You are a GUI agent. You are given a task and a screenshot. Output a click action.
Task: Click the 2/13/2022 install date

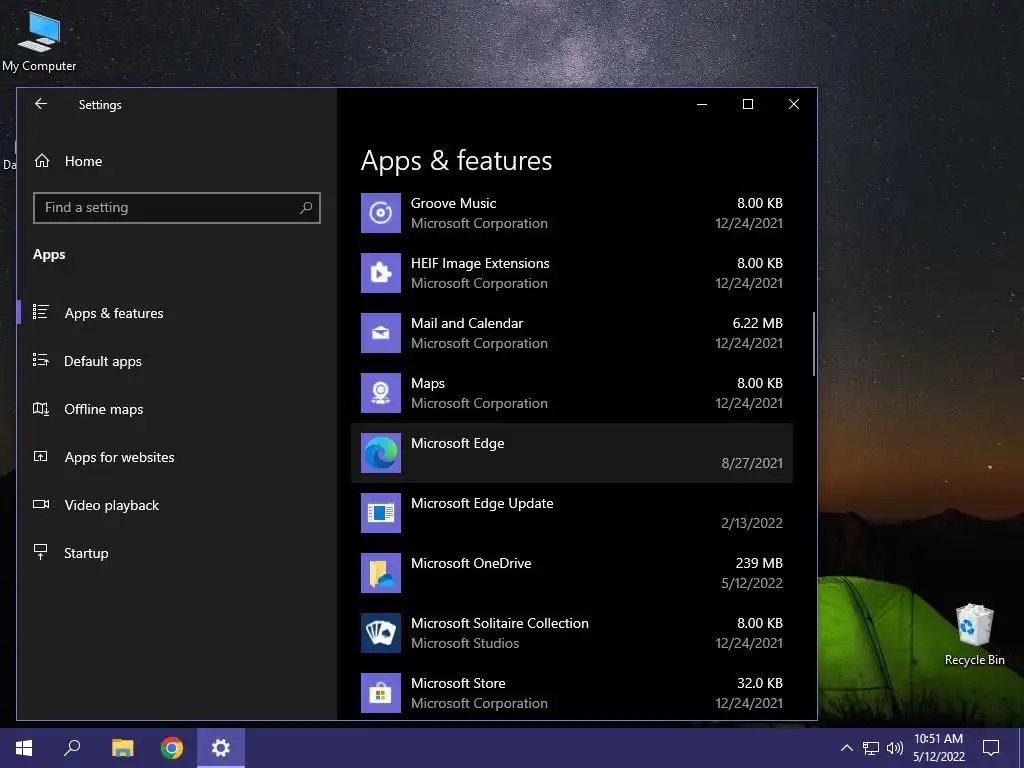(752, 523)
